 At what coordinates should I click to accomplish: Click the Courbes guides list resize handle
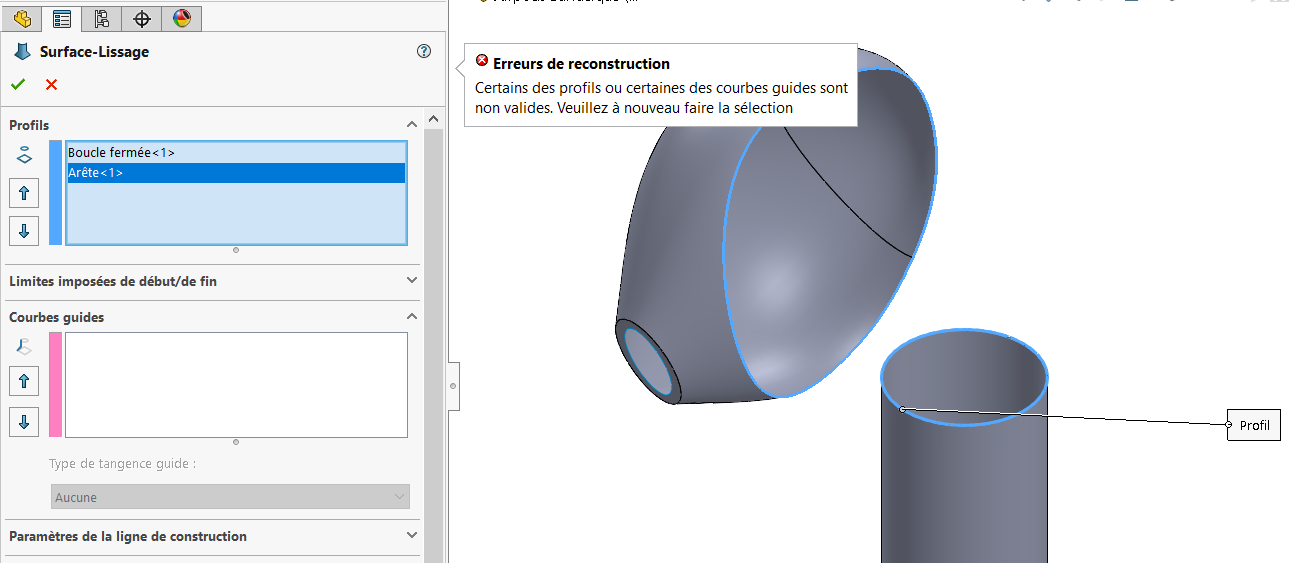click(236, 442)
